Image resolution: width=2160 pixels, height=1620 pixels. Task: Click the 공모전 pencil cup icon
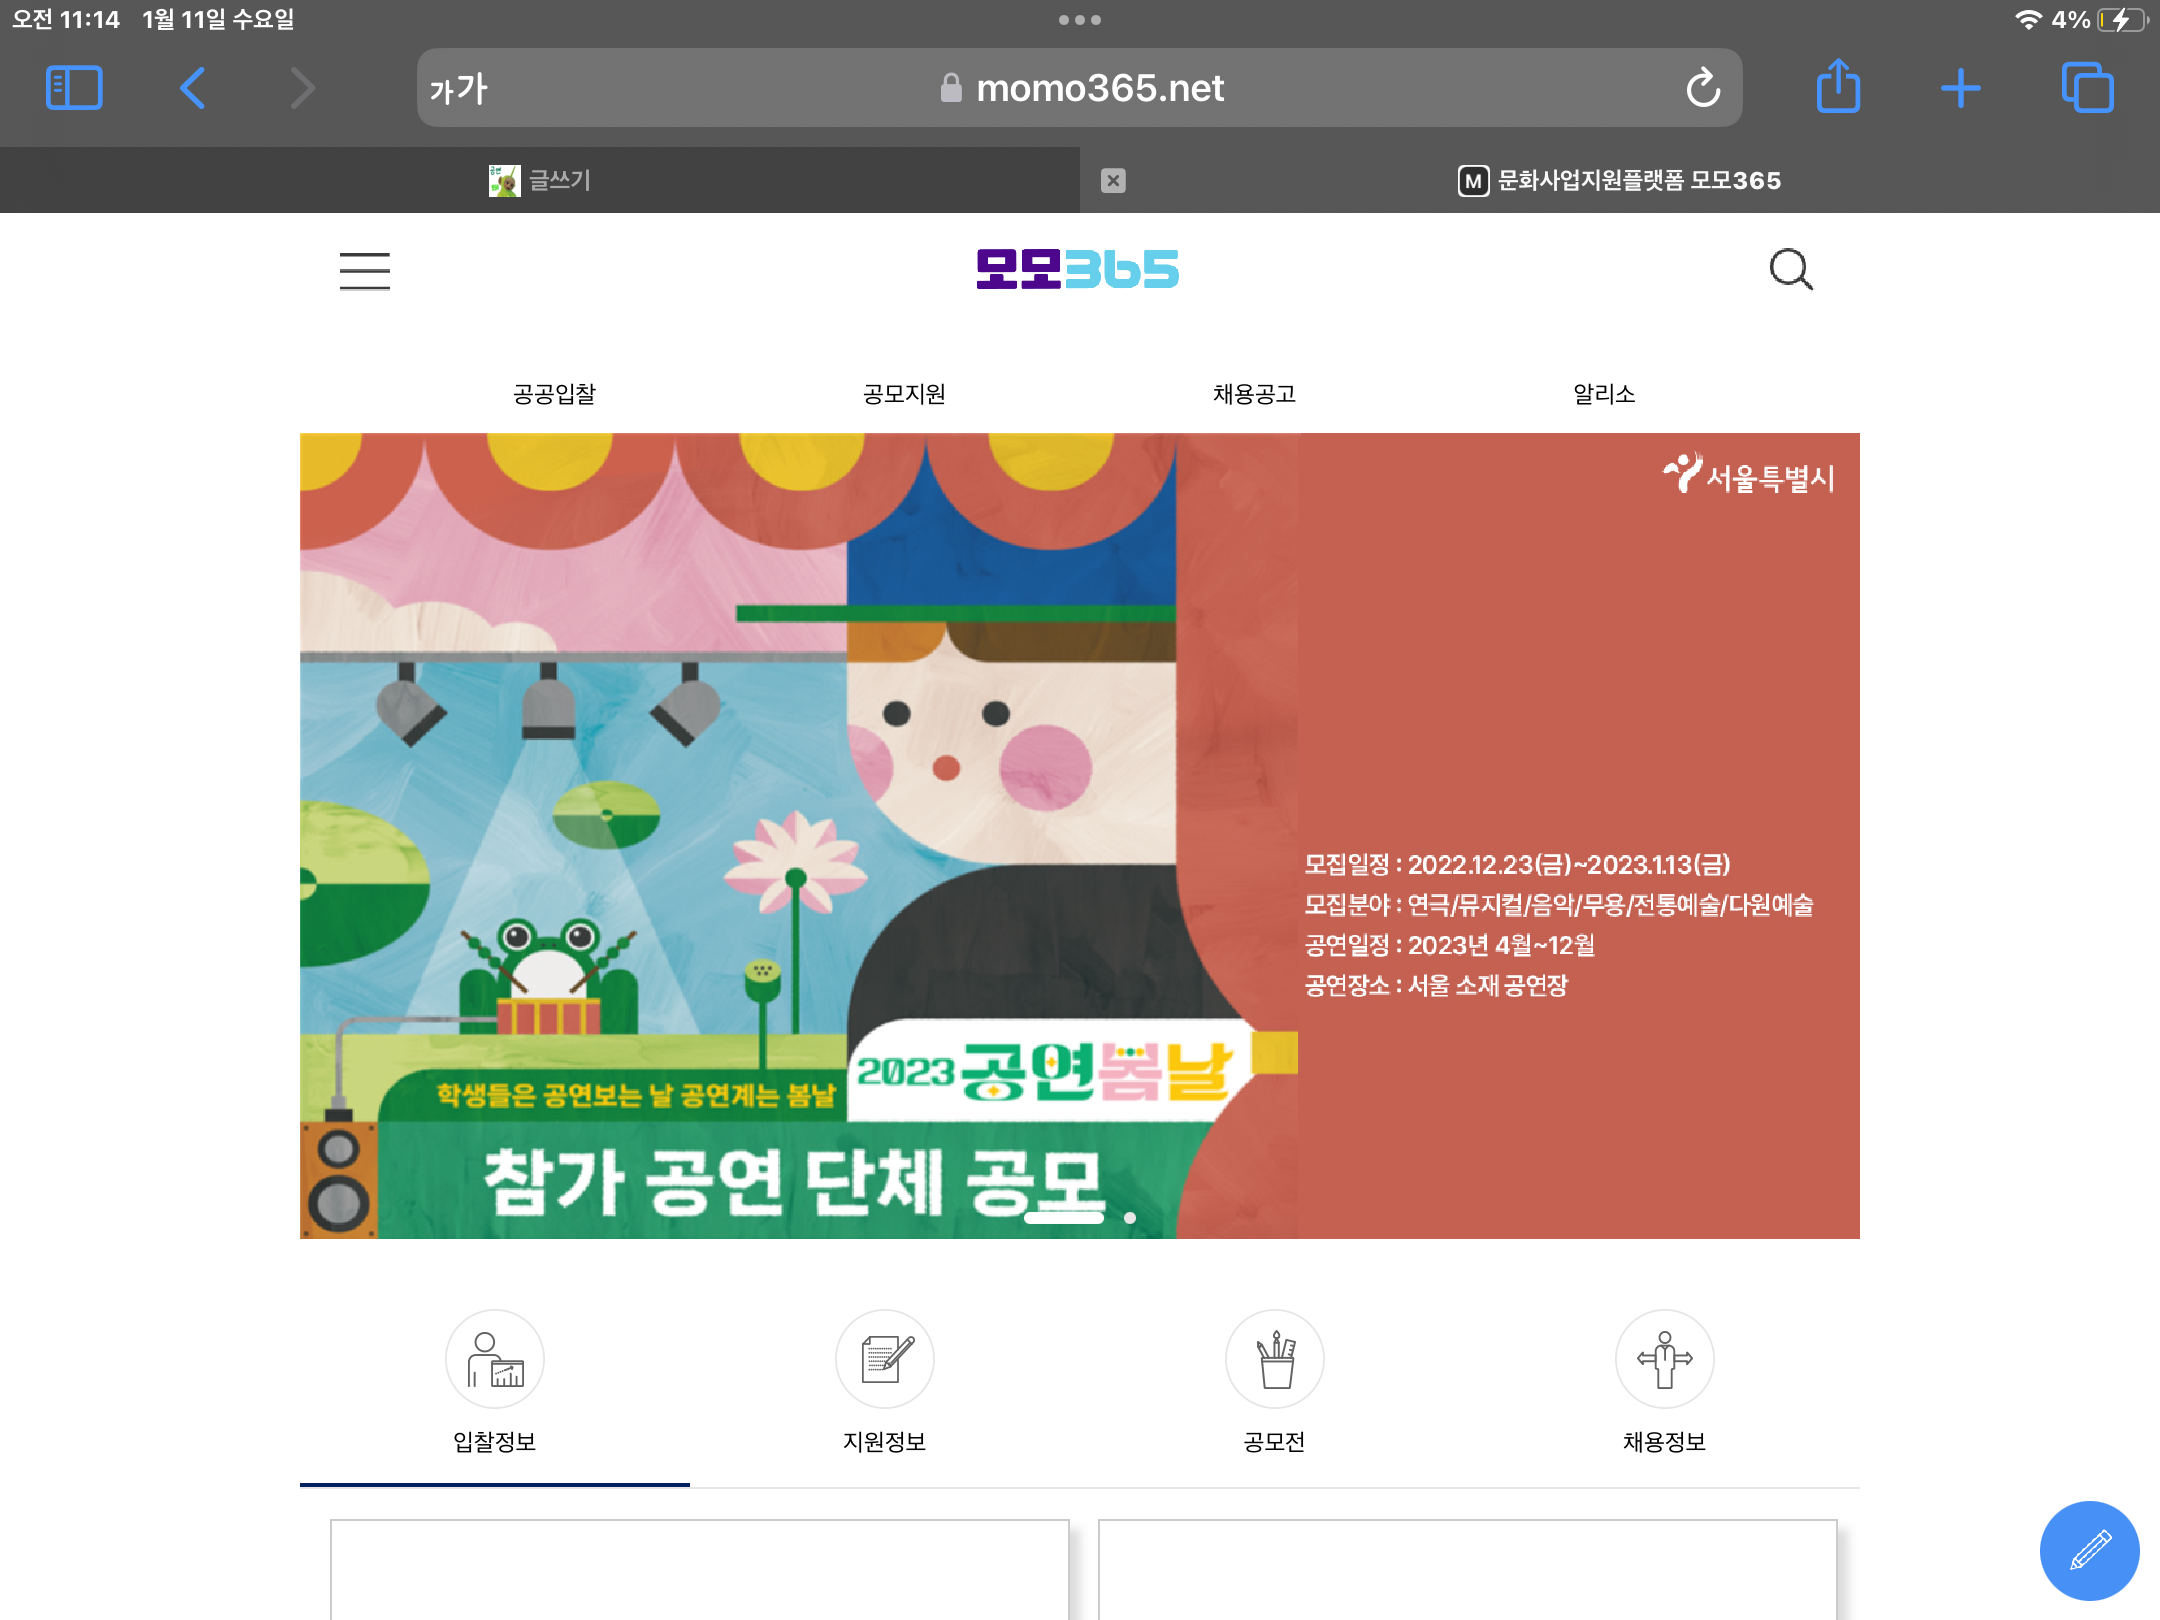click(x=1275, y=1360)
